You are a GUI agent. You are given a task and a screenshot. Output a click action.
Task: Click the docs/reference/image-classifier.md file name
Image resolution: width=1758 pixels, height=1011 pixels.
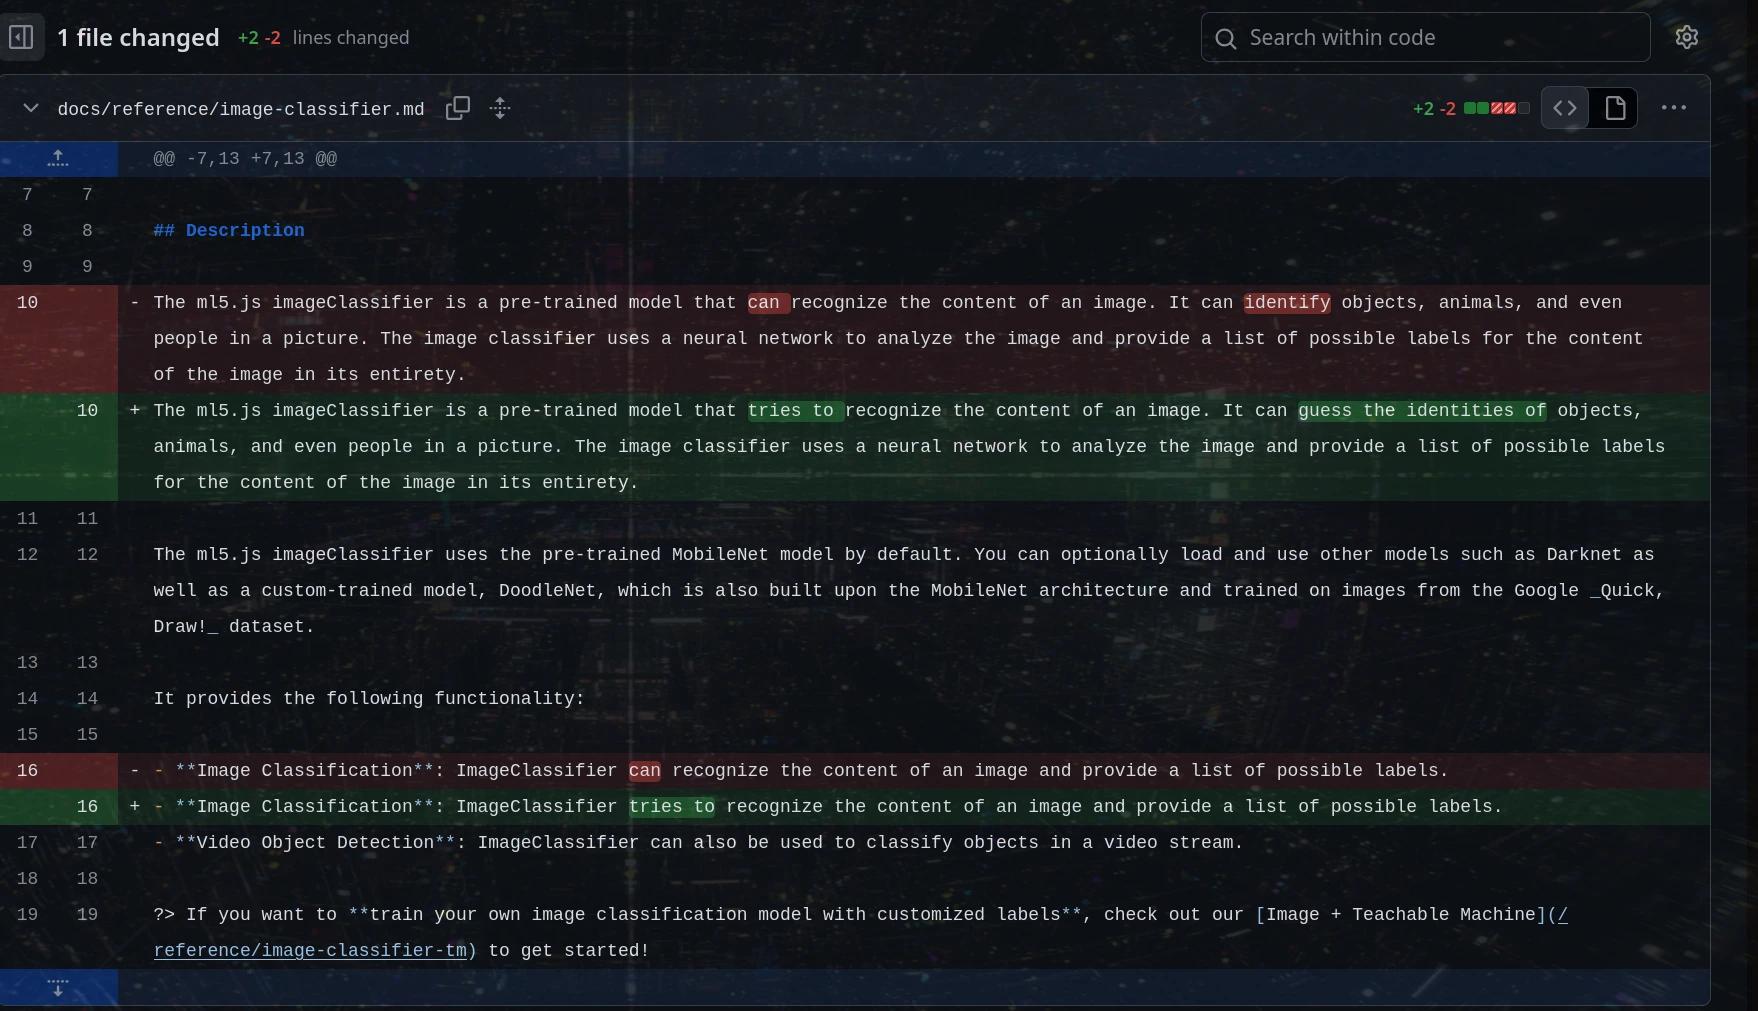pyautogui.click(x=241, y=109)
